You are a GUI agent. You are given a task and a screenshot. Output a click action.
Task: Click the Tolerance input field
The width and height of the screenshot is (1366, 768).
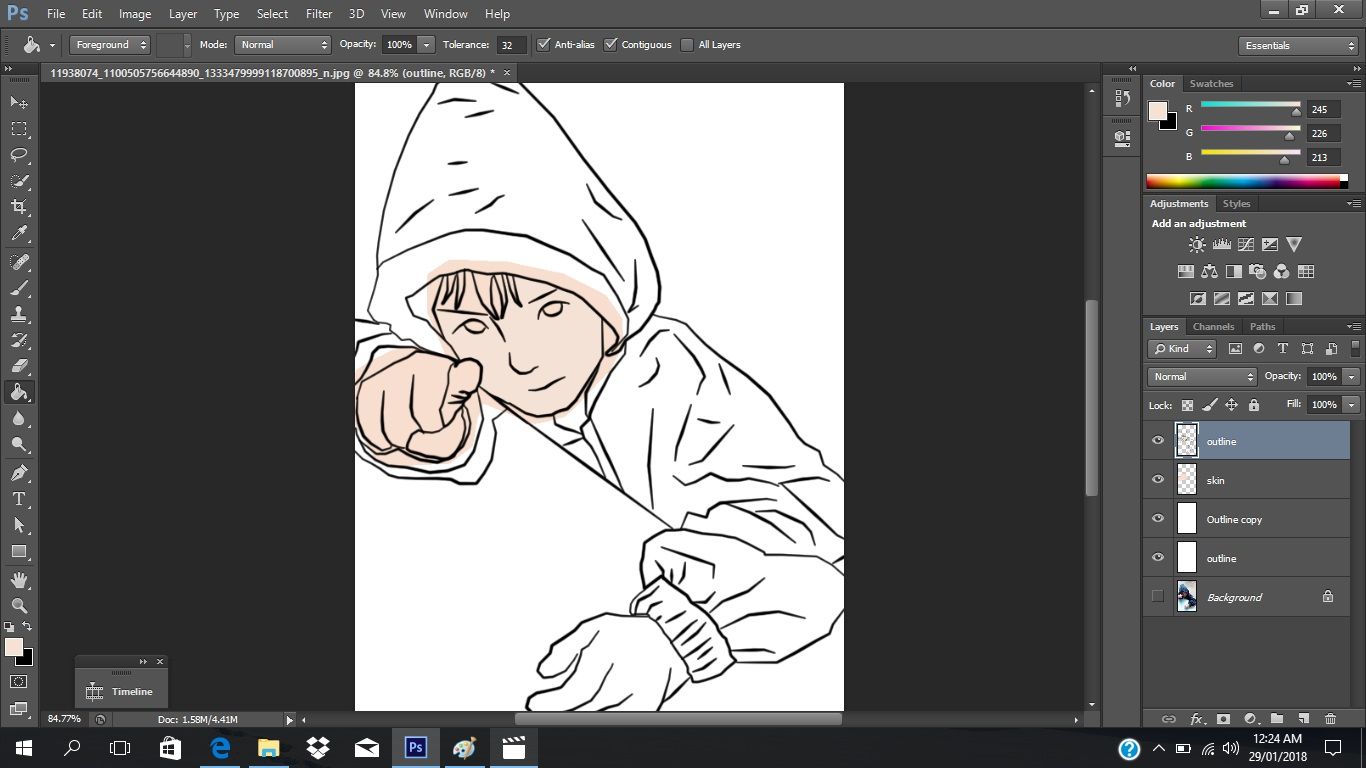tap(511, 45)
